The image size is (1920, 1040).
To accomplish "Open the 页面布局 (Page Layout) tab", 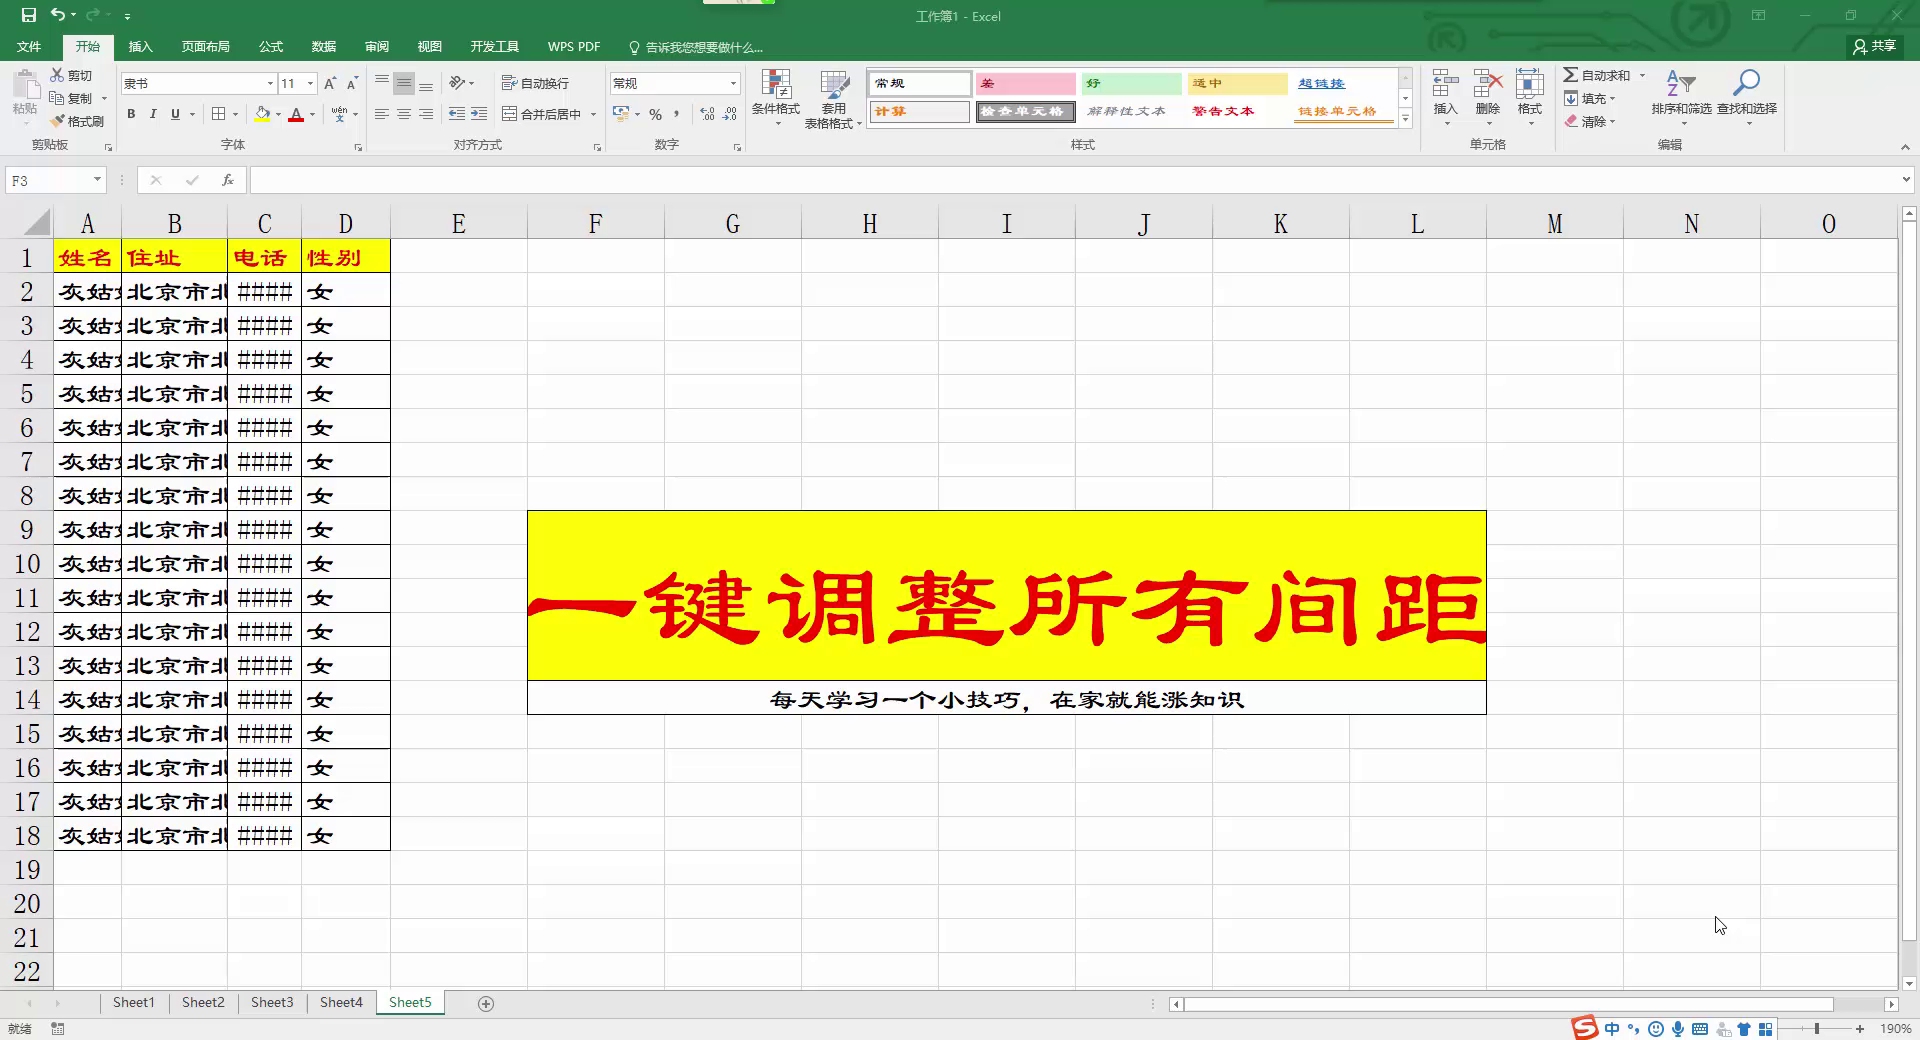I will pyautogui.click(x=205, y=46).
